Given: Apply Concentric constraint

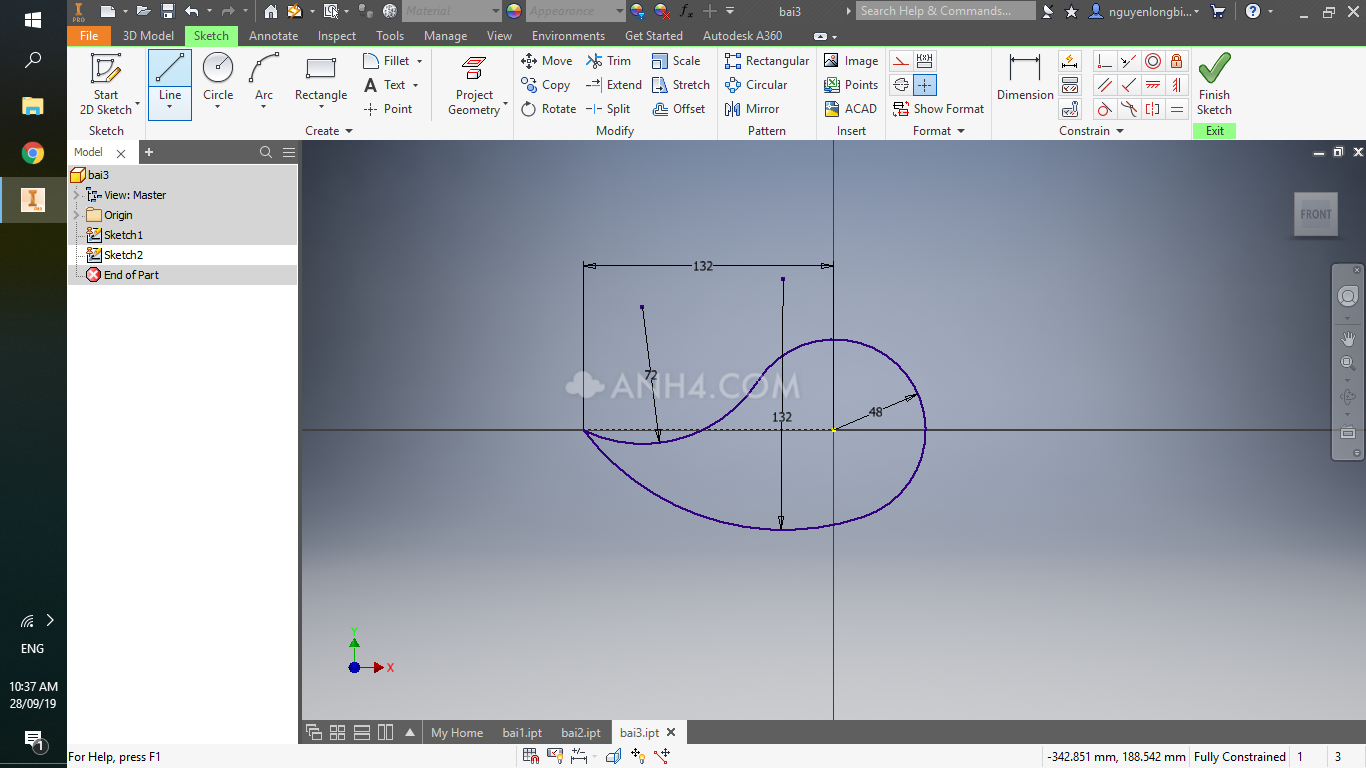Looking at the screenshot, I should 1153,61.
